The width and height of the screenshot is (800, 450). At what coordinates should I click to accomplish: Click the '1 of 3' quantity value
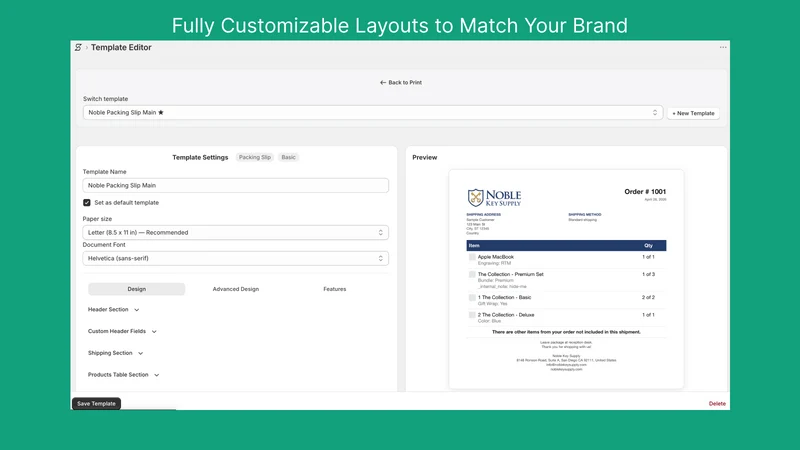(648, 274)
